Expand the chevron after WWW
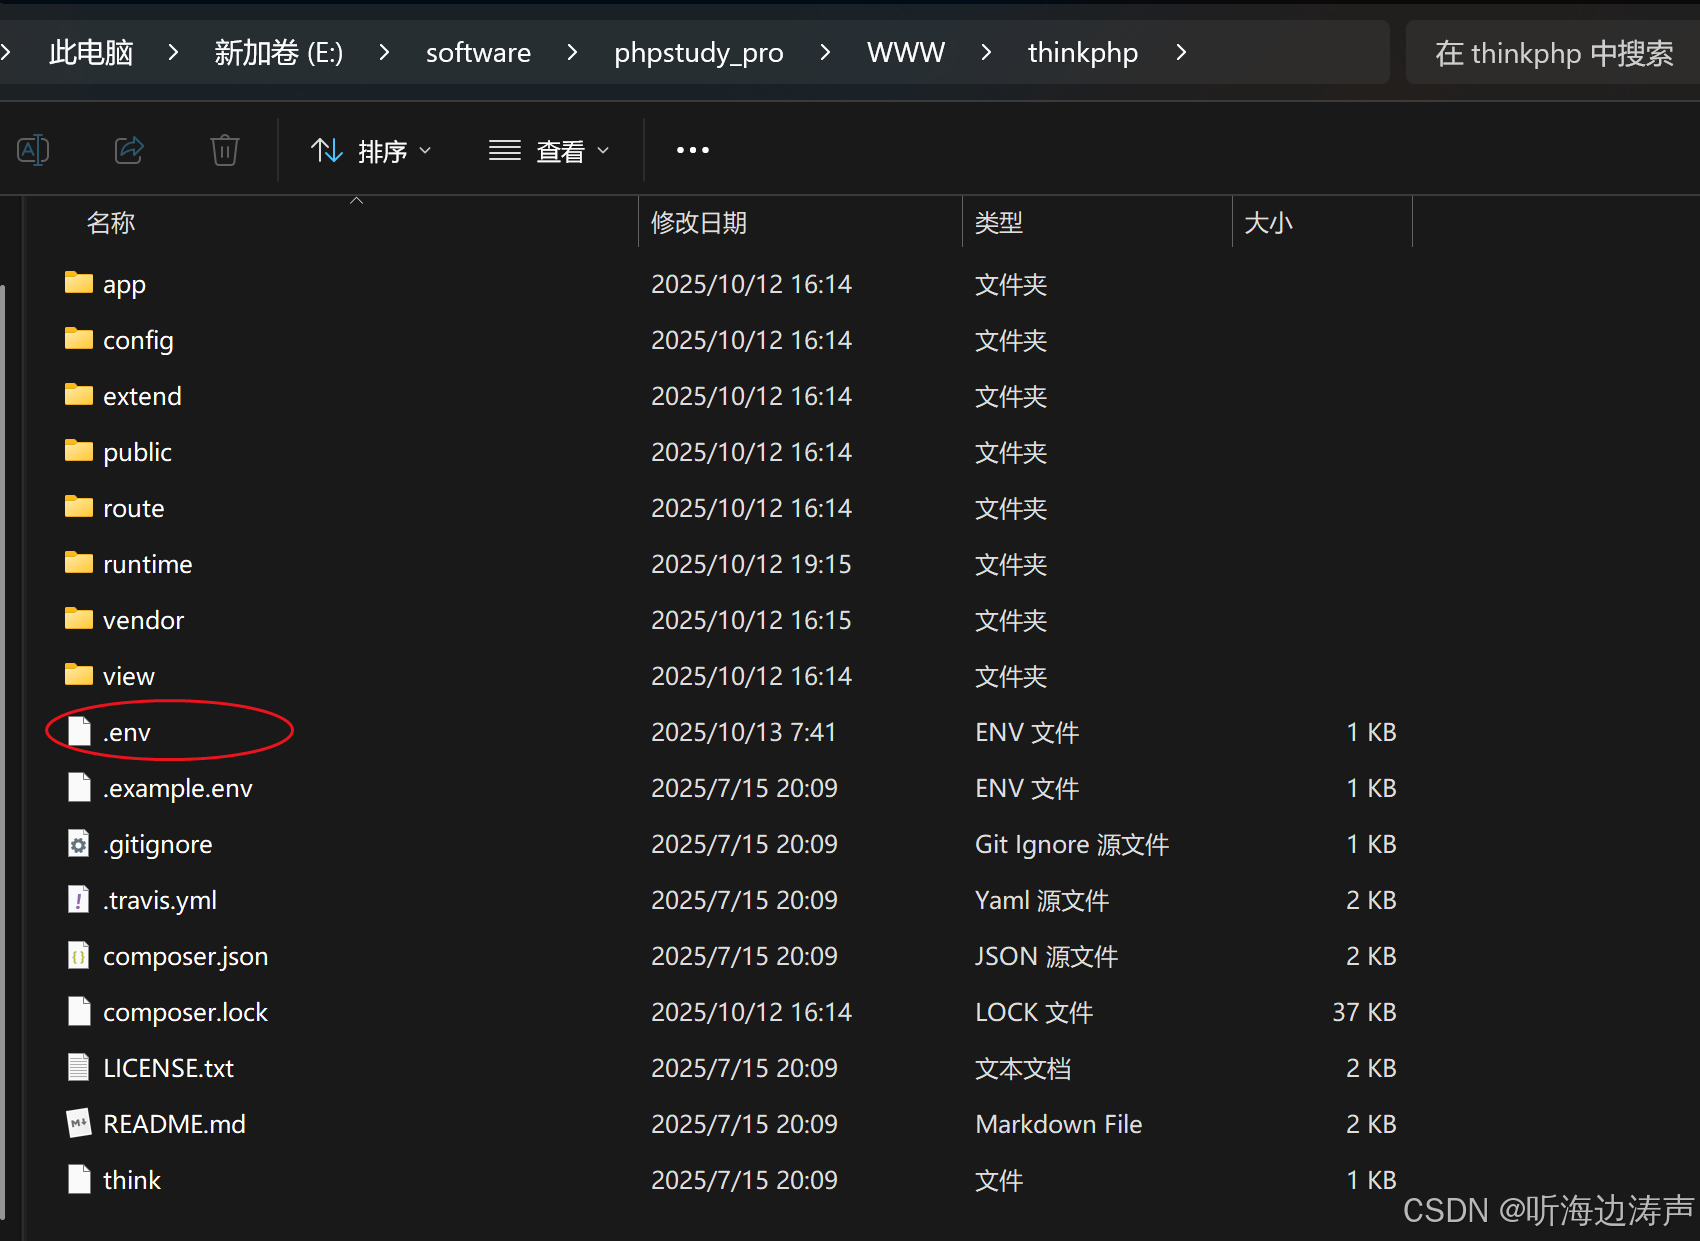 [x=986, y=52]
